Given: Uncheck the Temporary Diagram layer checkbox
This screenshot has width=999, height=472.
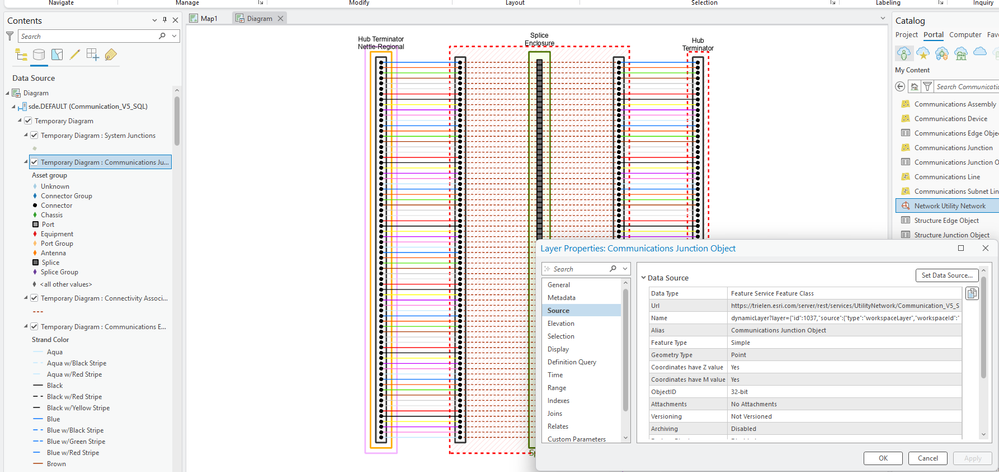Looking at the screenshot, I should 27,121.
